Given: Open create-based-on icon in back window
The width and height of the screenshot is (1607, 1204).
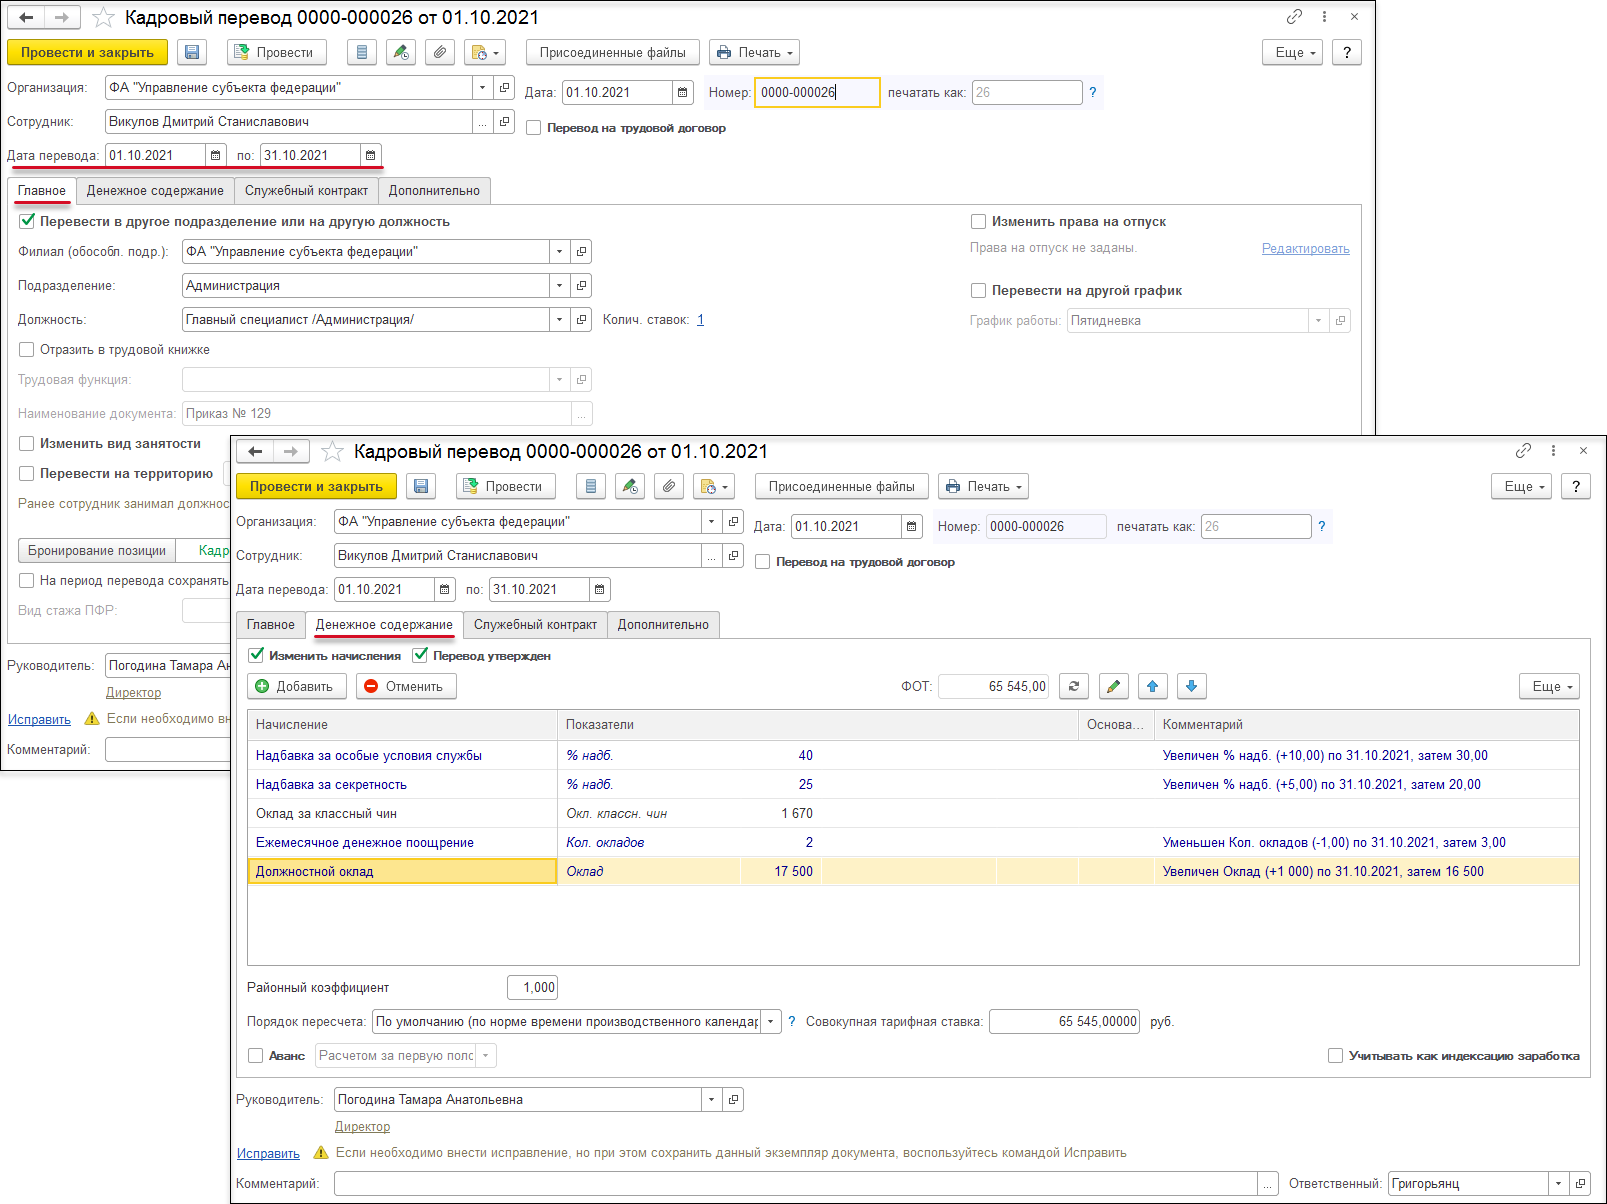Looking at the screenshot, I should [x=485, y=52].
